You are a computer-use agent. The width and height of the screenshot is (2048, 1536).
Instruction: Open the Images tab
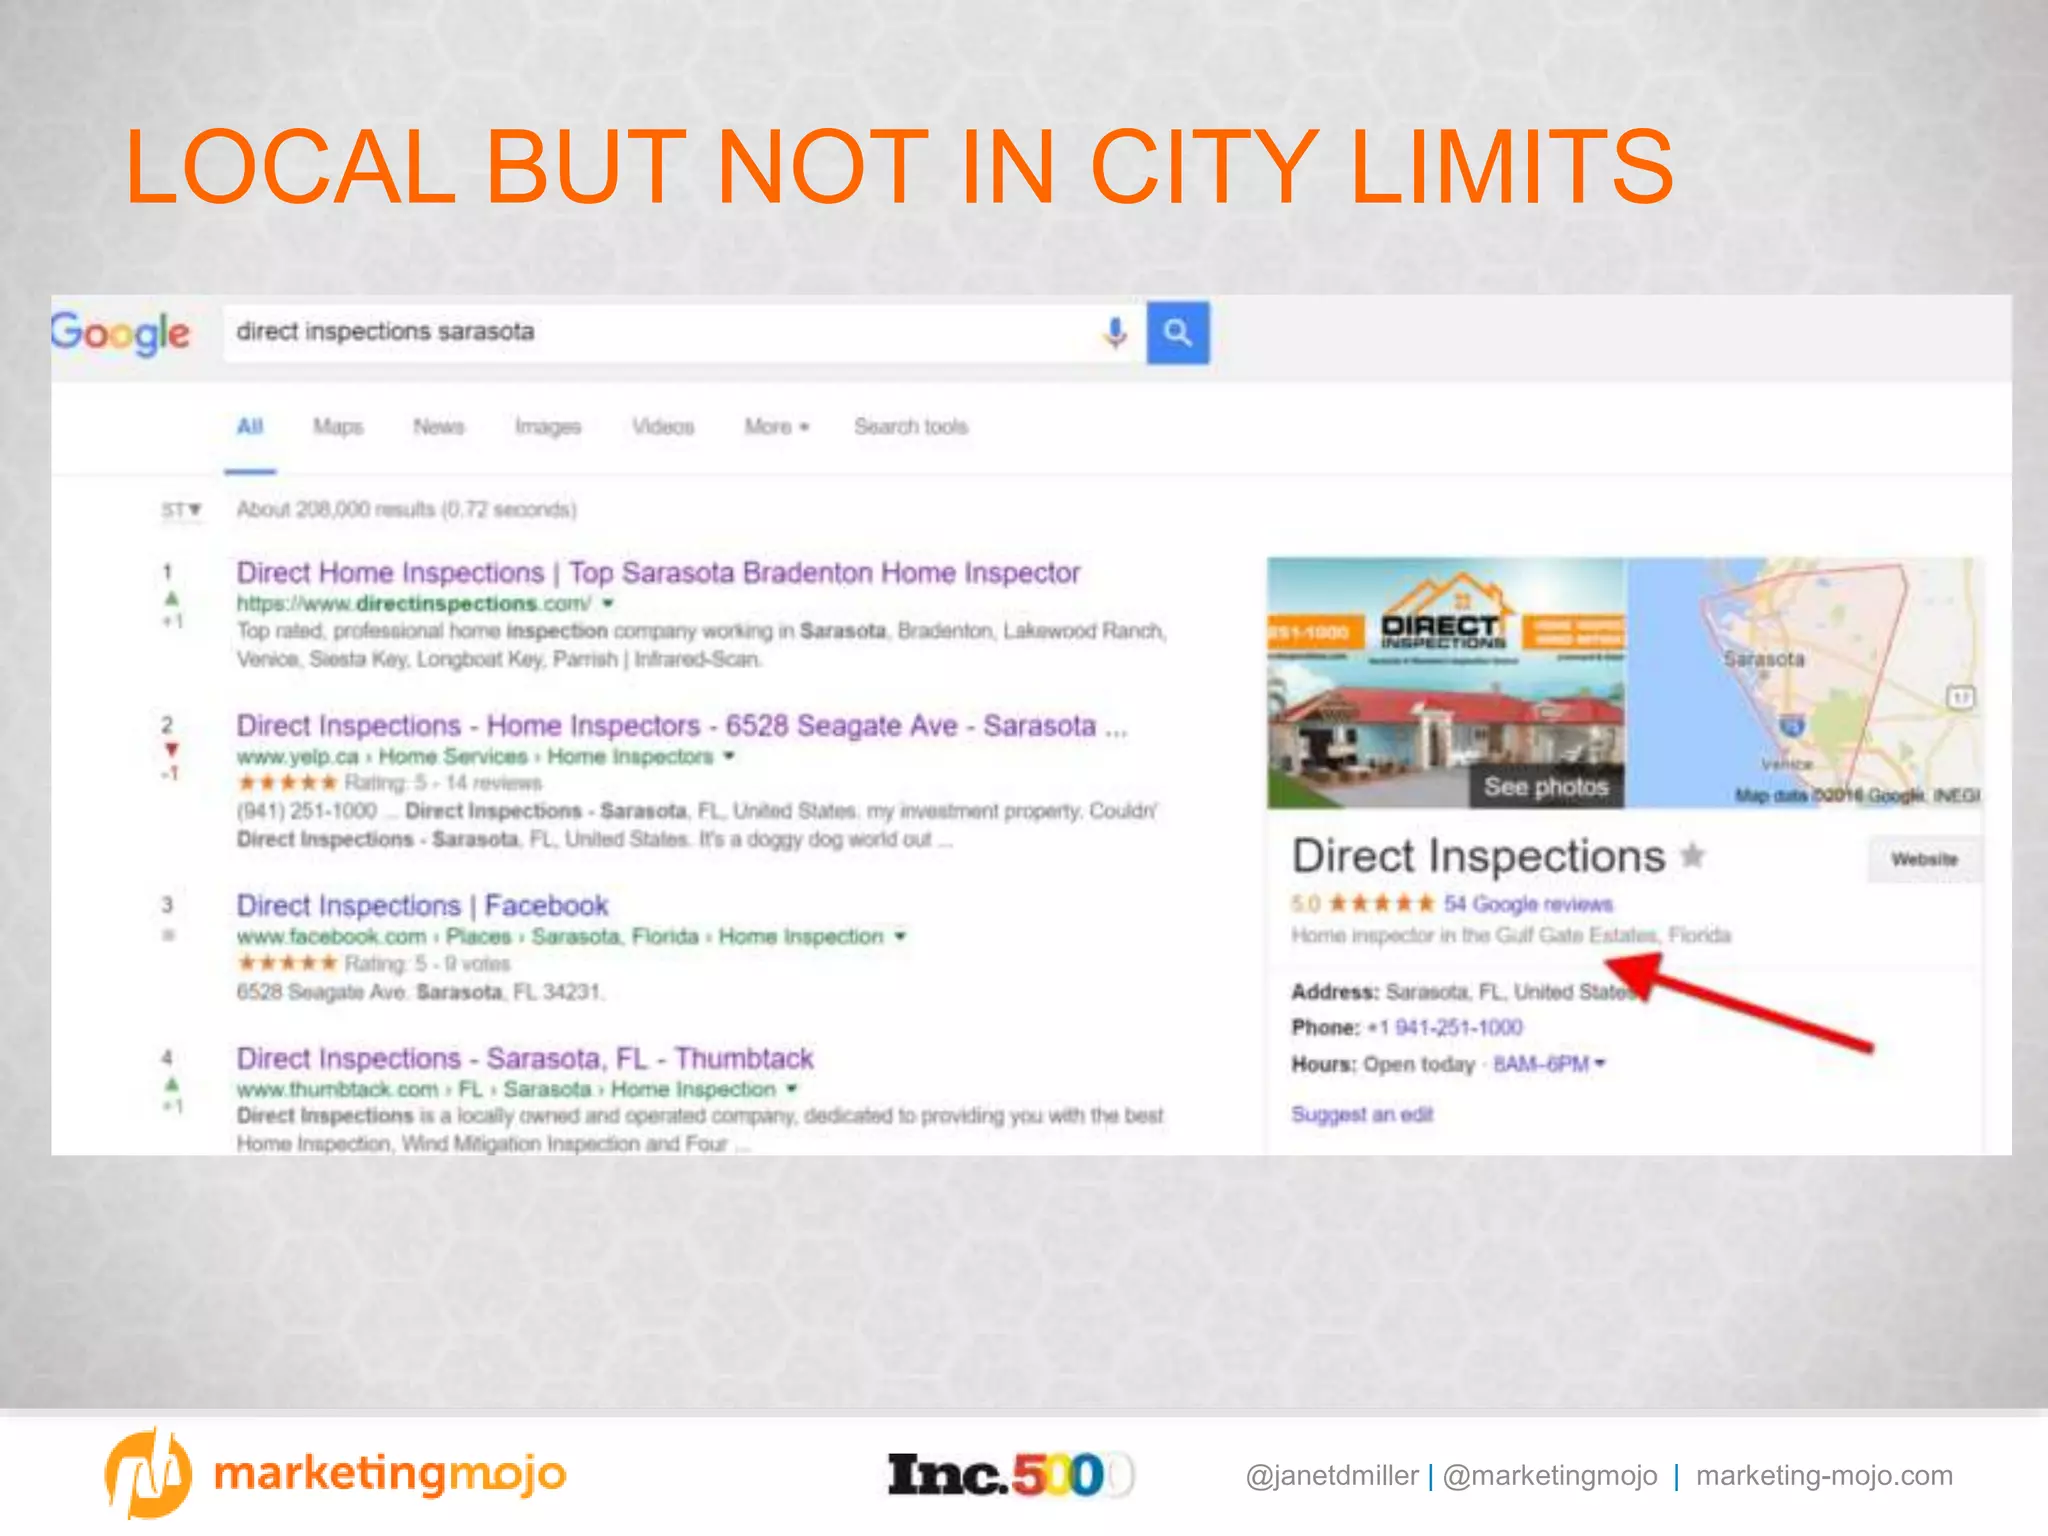(548, 427)
